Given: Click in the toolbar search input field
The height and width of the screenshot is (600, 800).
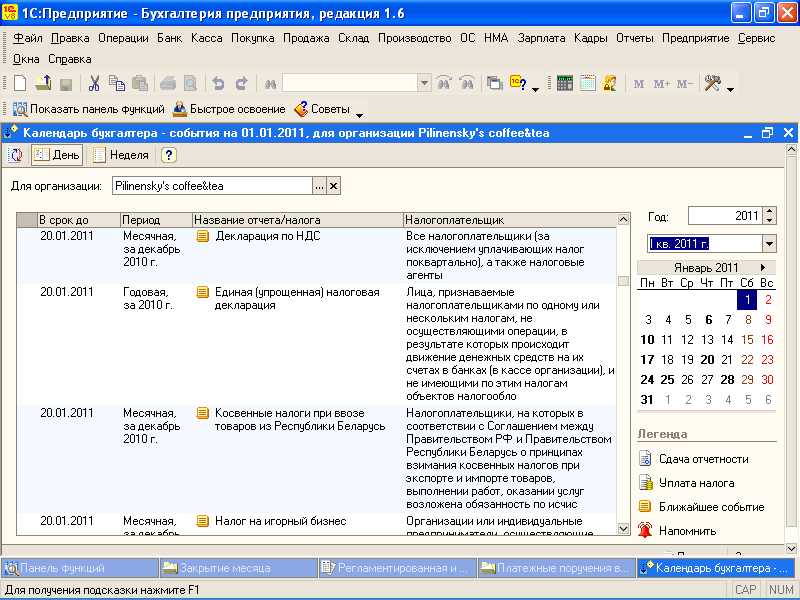Looking at the screenshot, I should (x=350, y=83).
